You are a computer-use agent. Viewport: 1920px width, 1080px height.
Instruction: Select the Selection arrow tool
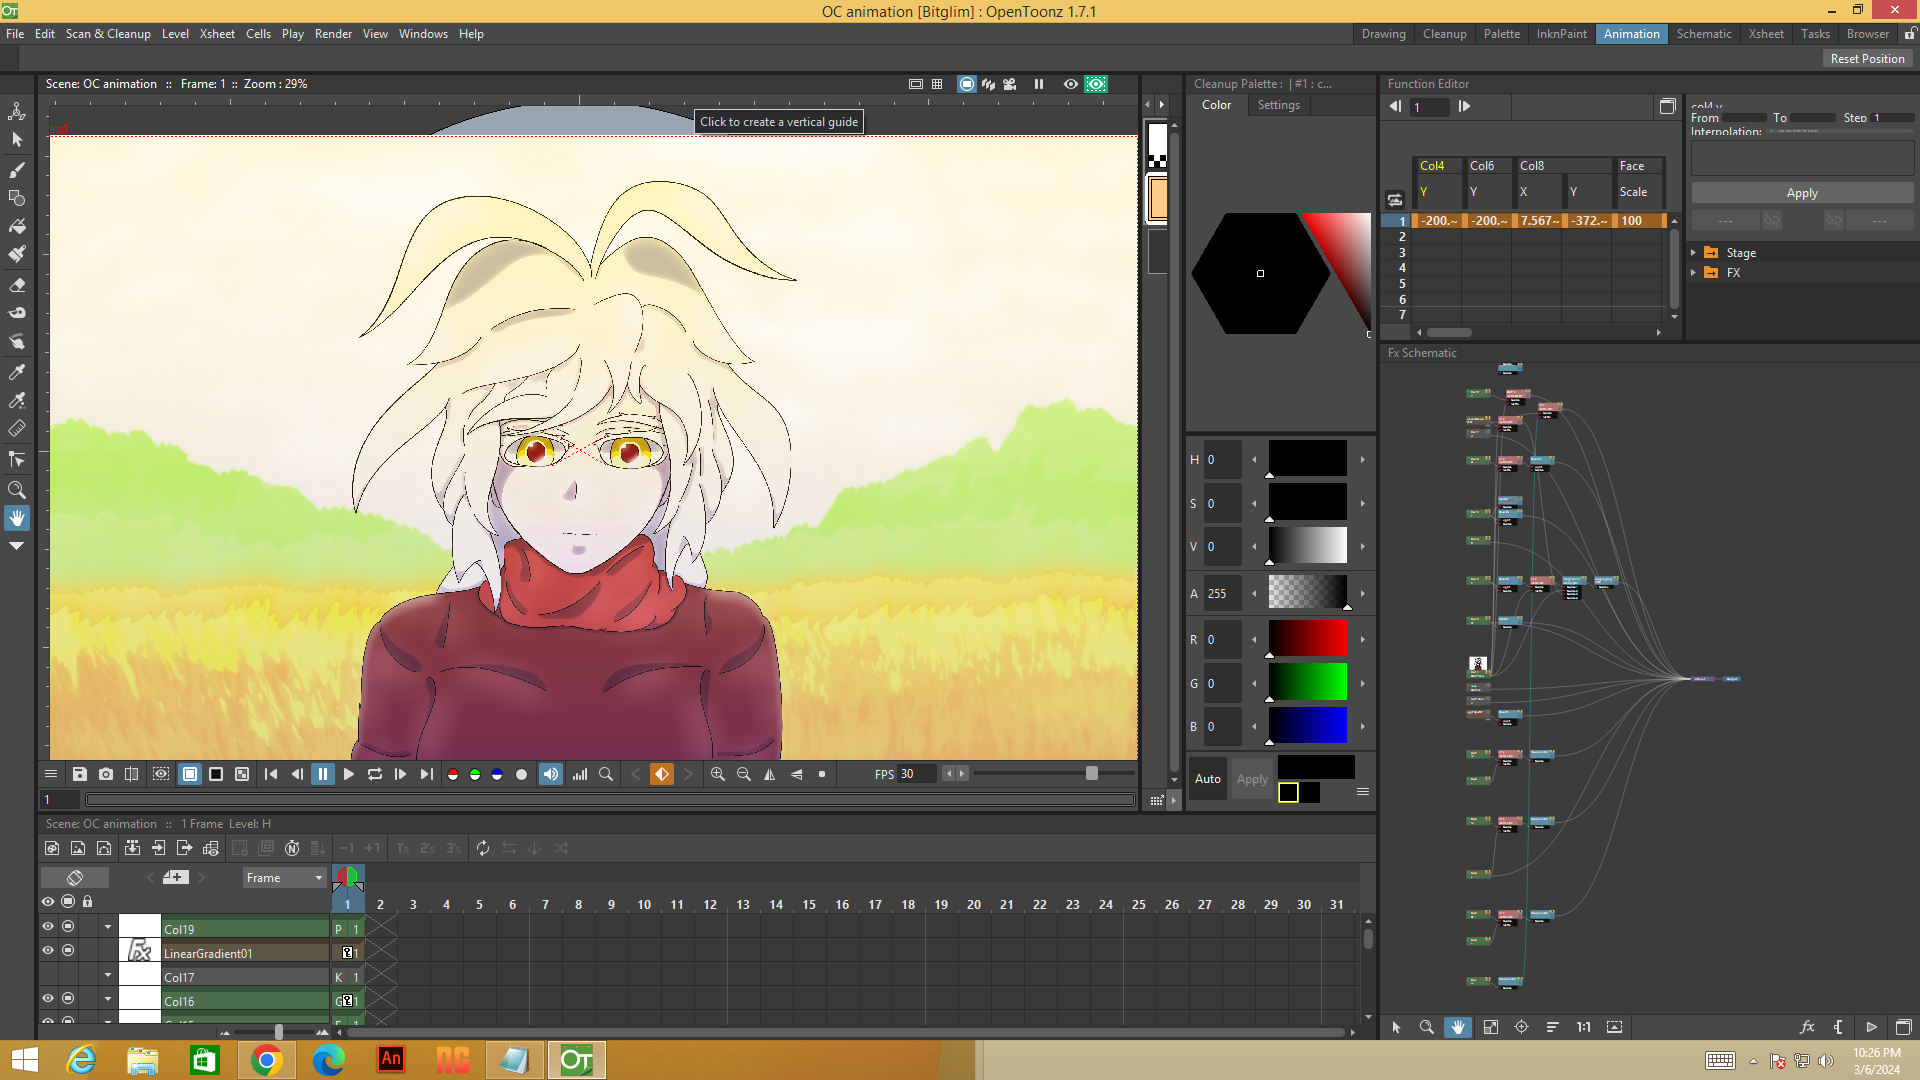coord(17,140)
